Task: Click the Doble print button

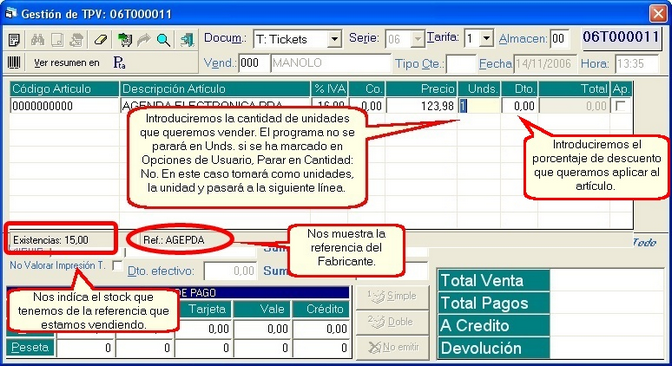Action: (392, 322)
